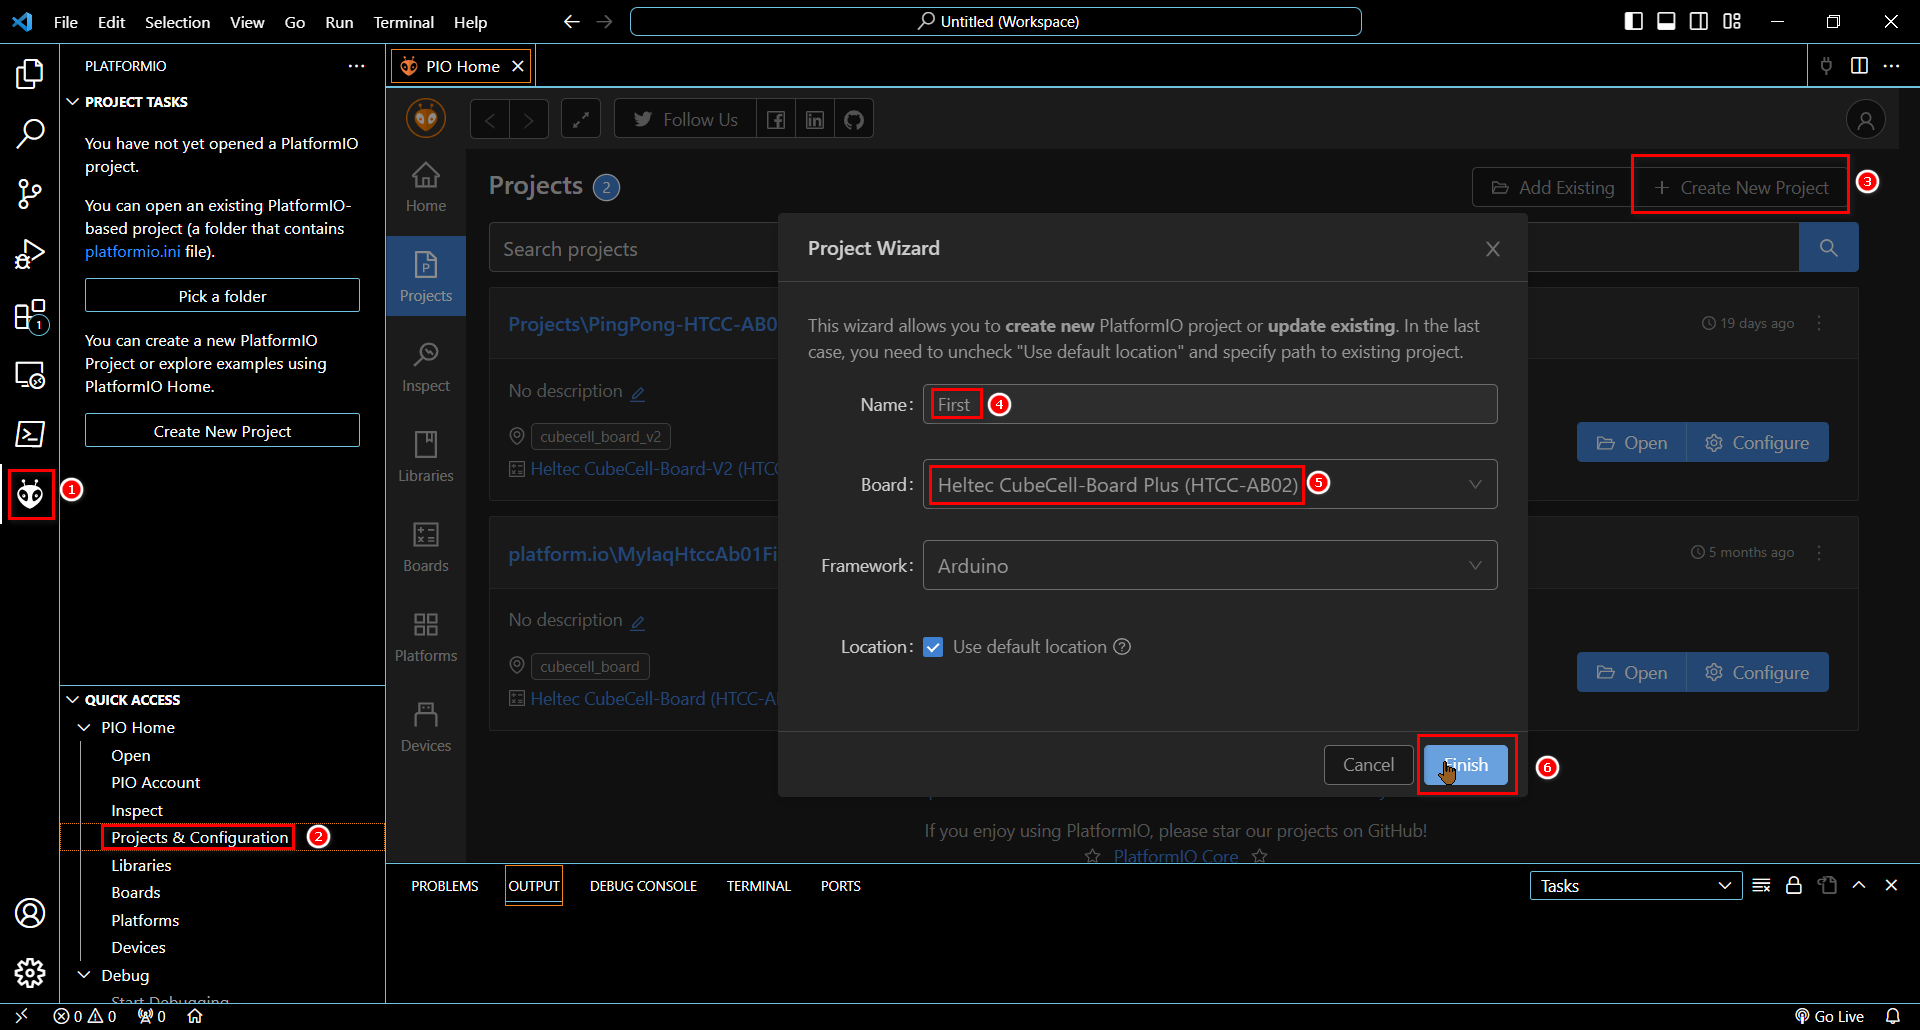
Task: Click the project search magnifier button
Action: pos(1828,248)
